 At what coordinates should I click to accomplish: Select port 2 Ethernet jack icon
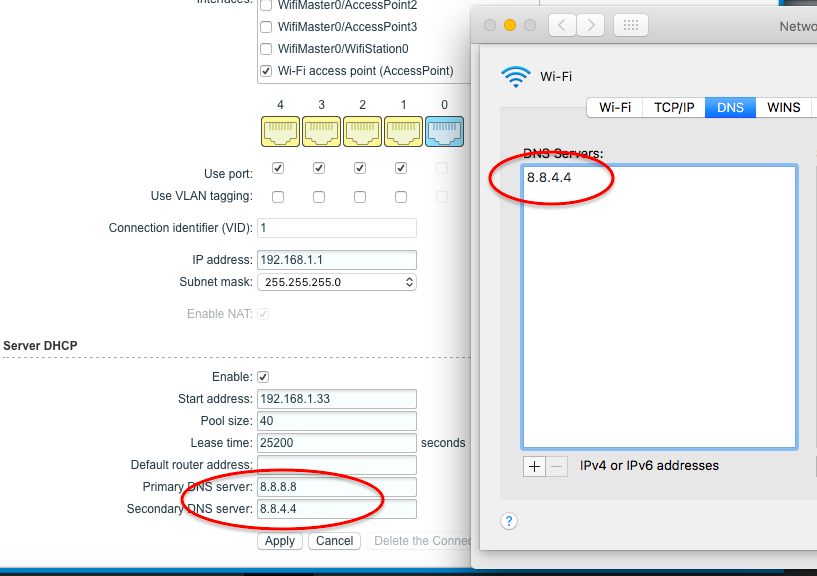[362, 131]
